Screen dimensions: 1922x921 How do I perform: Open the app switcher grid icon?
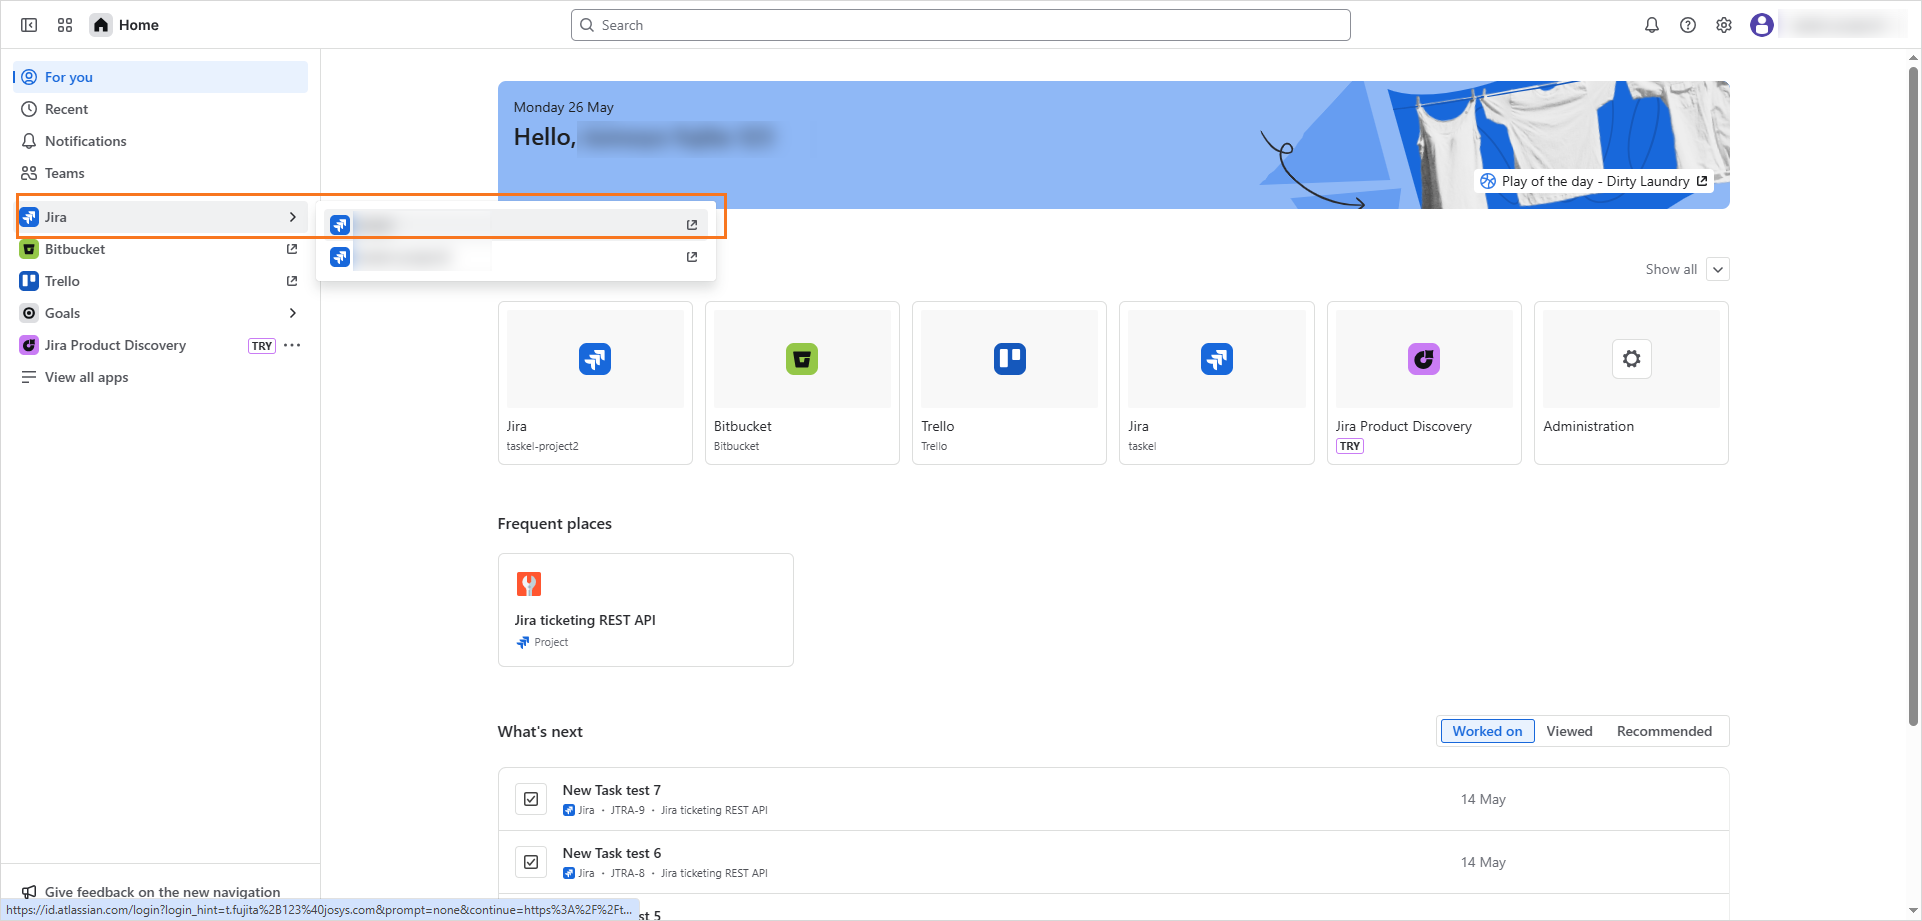(x=65, y=25)
